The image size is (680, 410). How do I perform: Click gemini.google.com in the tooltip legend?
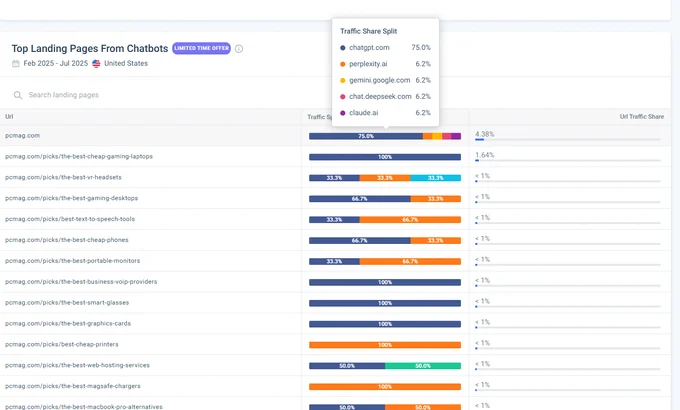coord(379,80)
